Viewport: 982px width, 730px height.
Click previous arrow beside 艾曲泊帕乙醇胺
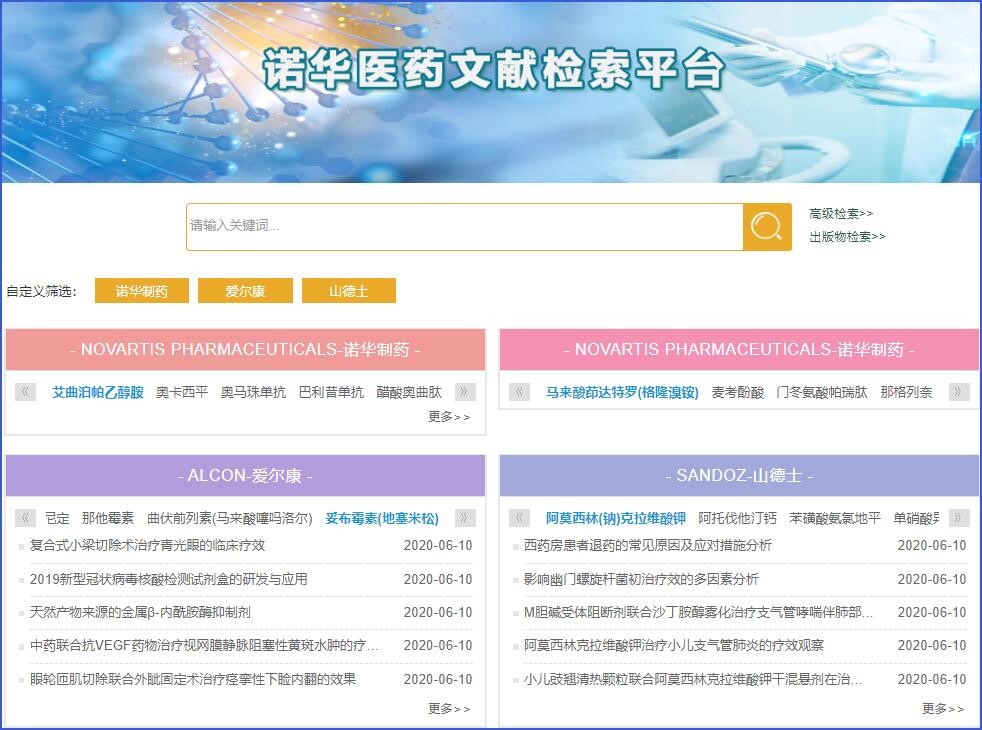[x=25, y=392]
